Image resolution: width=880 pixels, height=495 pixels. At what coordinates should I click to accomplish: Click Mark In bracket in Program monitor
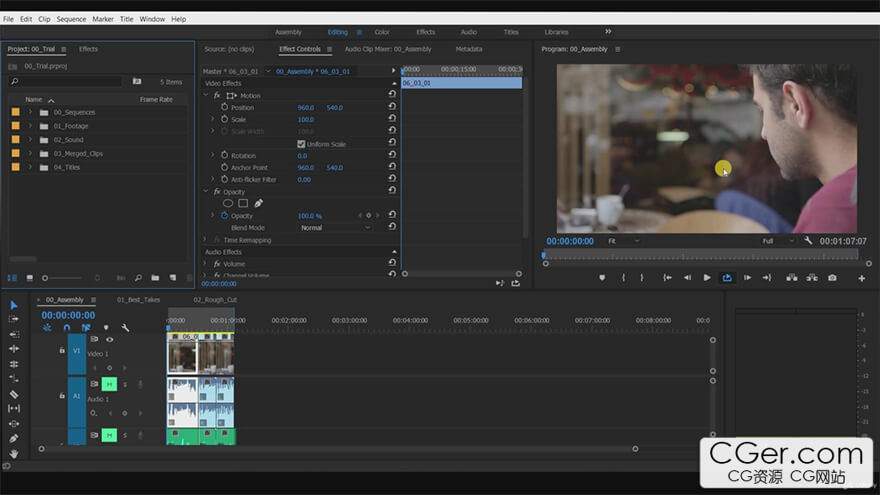(x=623, y=278)
